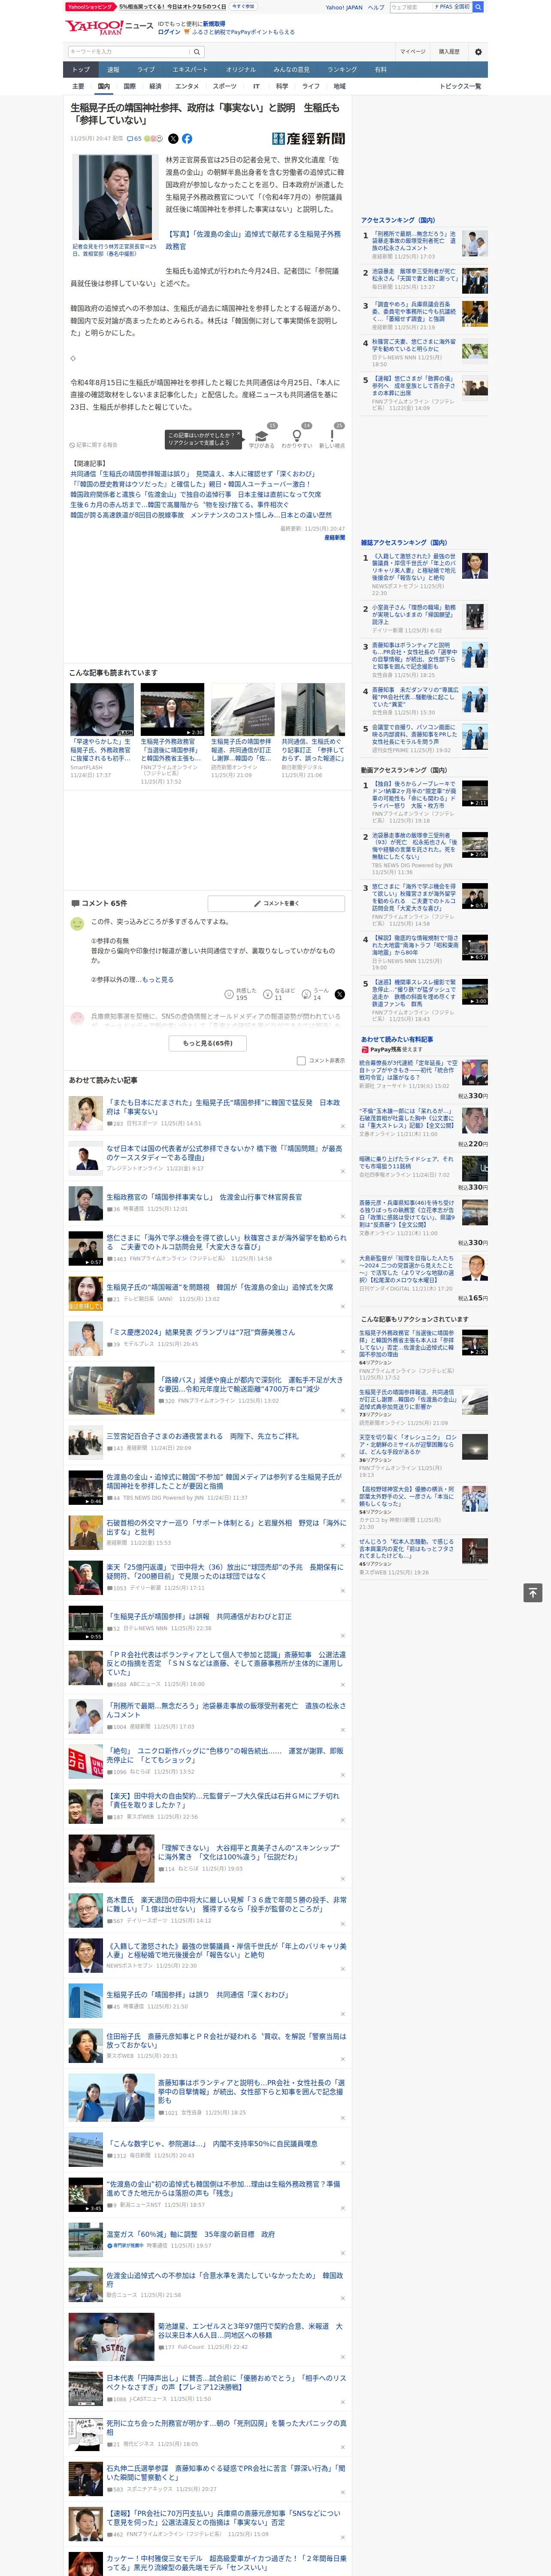Click the マイページ link
The height and width of the screenshot is (2576, 551).
click(413, 51)
